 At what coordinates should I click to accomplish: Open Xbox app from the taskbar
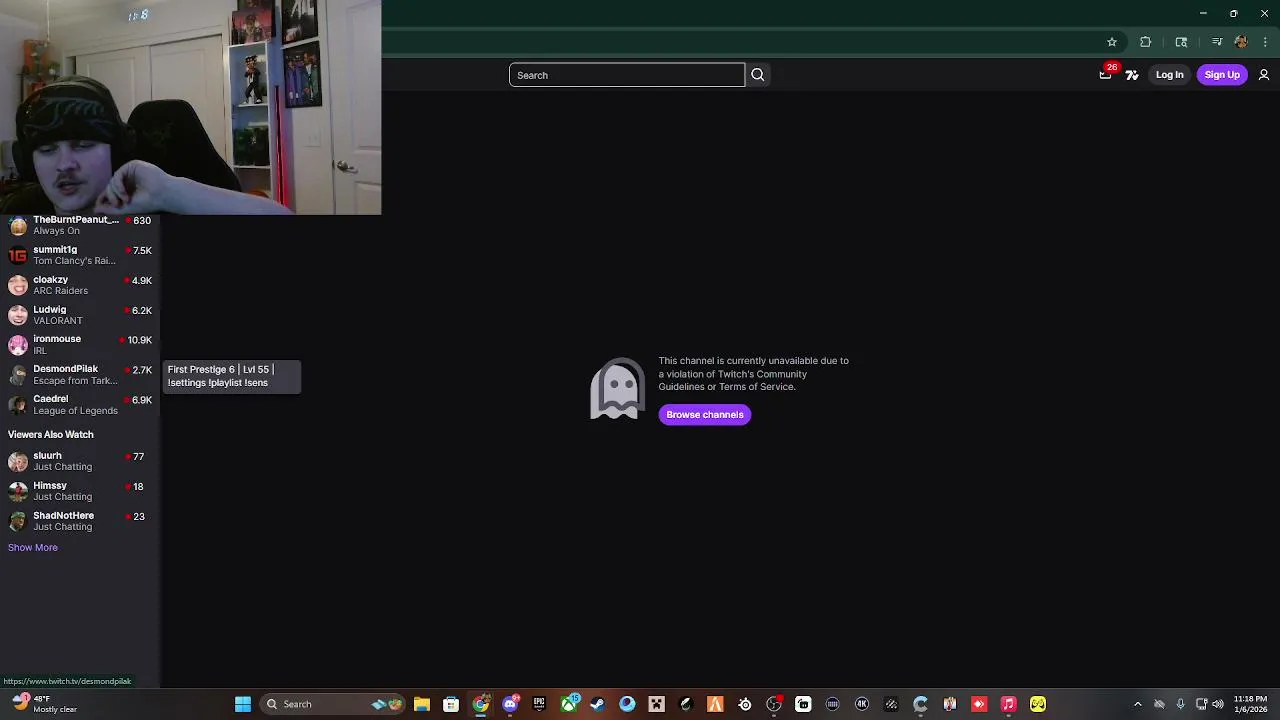(x=569, y=704)
